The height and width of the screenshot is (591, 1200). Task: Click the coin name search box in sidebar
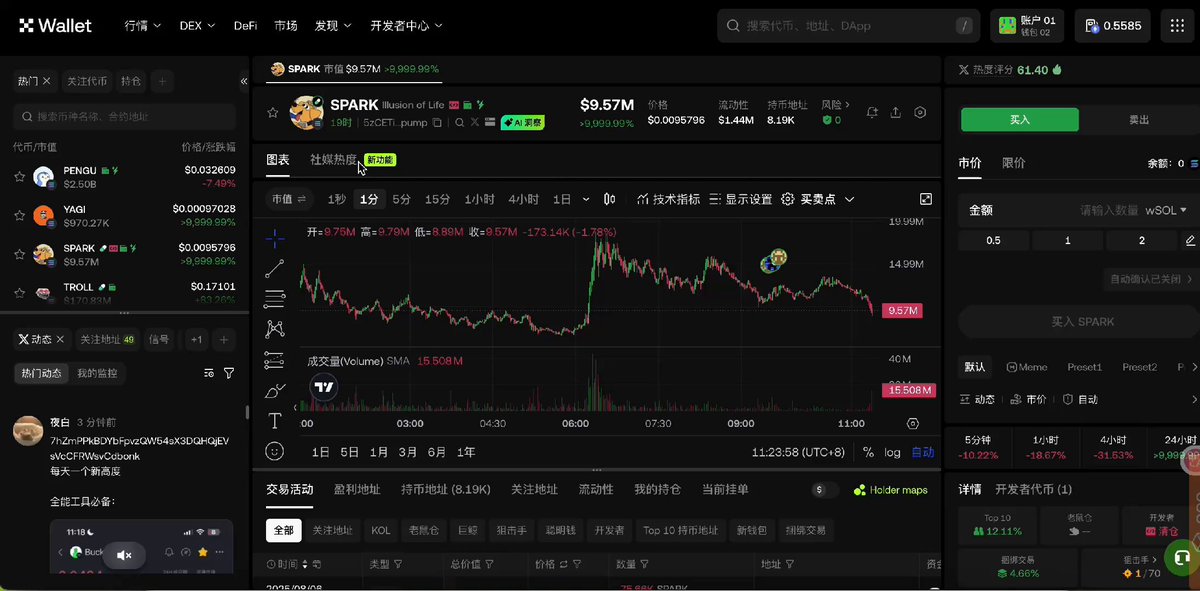pos(125,116)
